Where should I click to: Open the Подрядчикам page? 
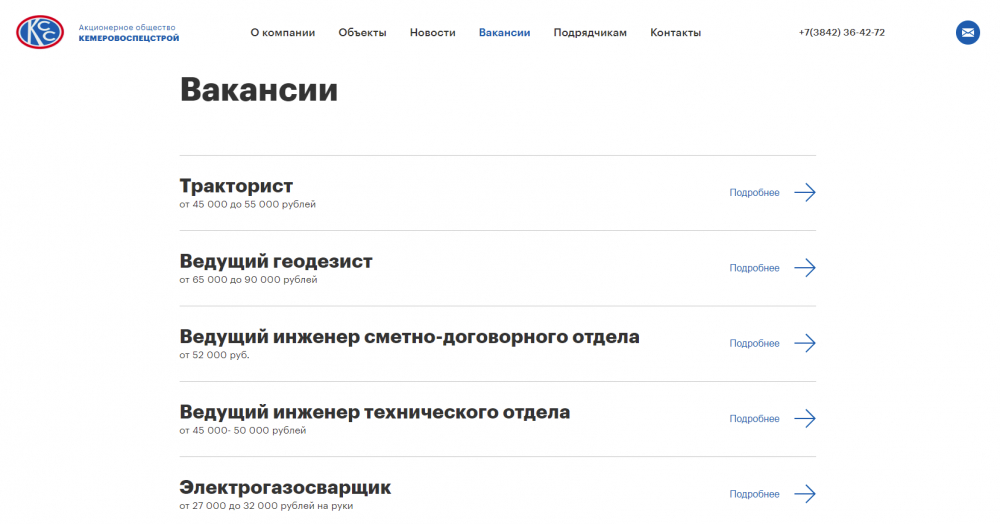pyautogui.click(x=590, y=33)
